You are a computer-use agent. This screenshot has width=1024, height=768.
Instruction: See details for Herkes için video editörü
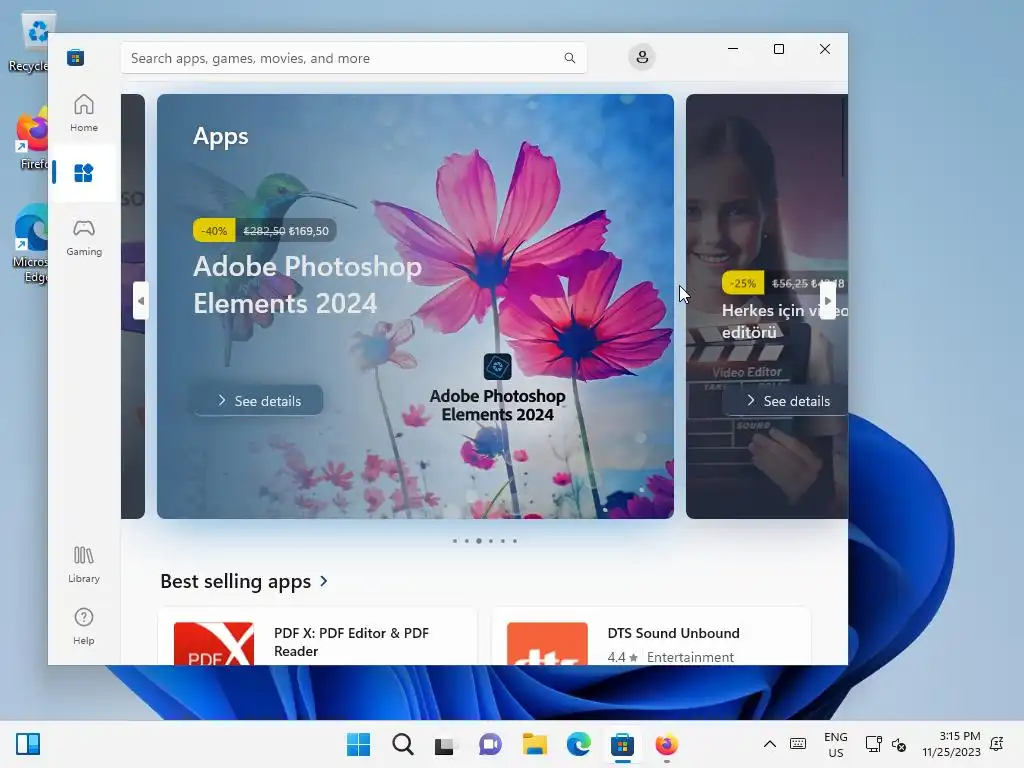pos(788,400)
